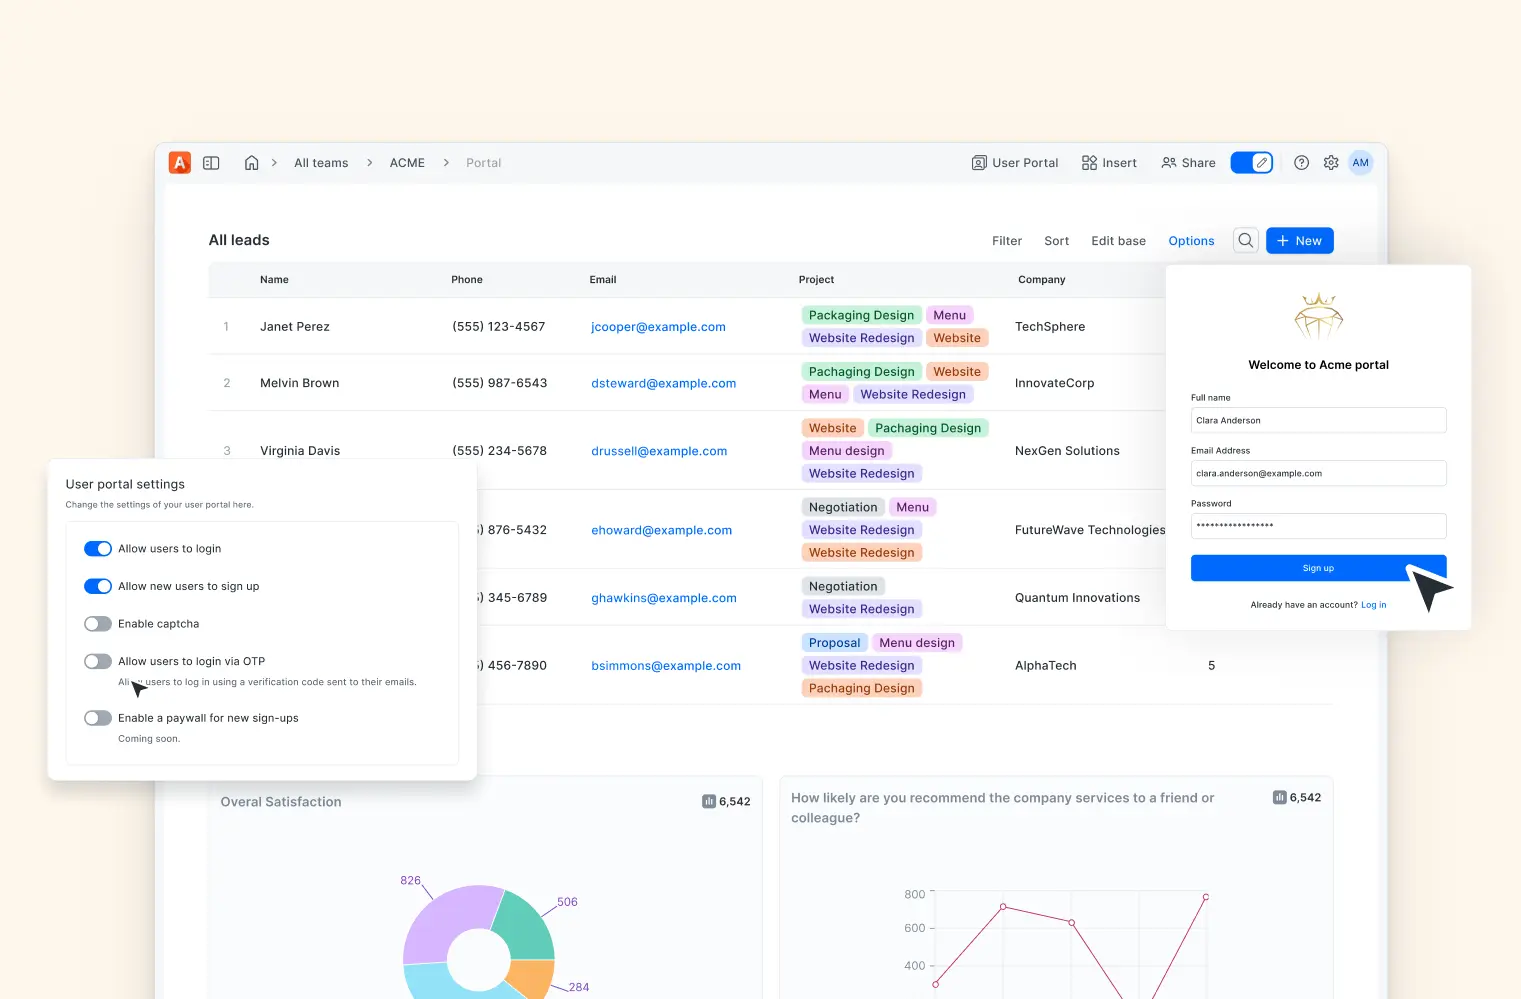Screen dimensions: 1521x999
Task: Expand chevron after home icon
Action: tap(274, 163)
